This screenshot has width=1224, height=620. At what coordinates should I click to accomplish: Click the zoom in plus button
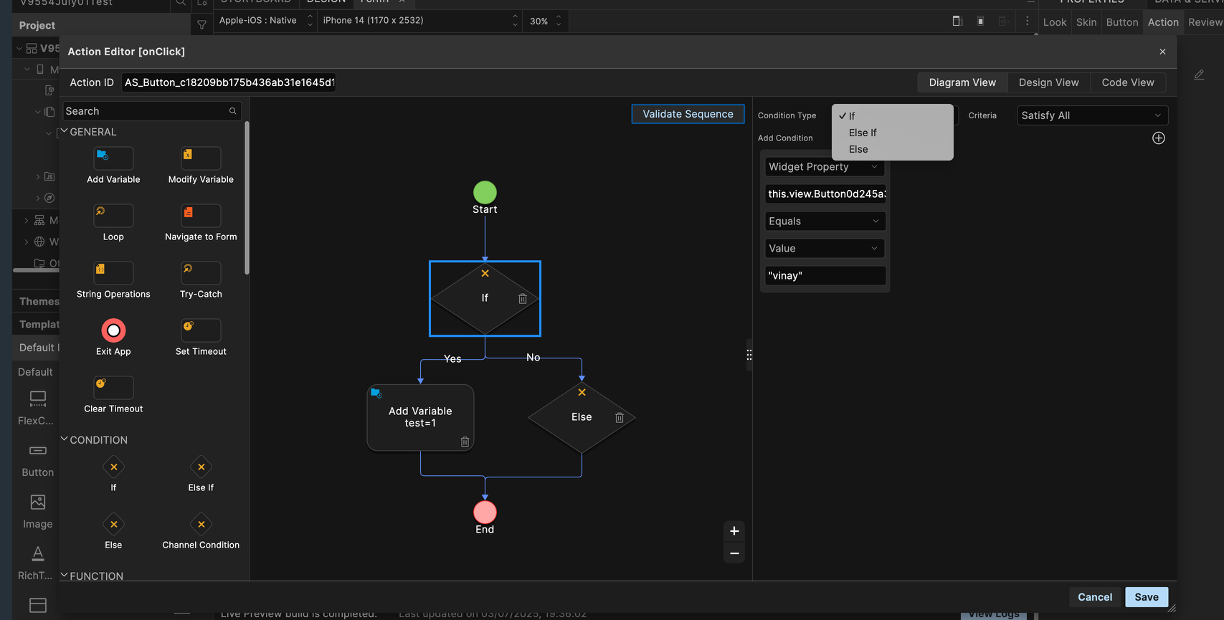pyautogui.click(x=734, y=531)
